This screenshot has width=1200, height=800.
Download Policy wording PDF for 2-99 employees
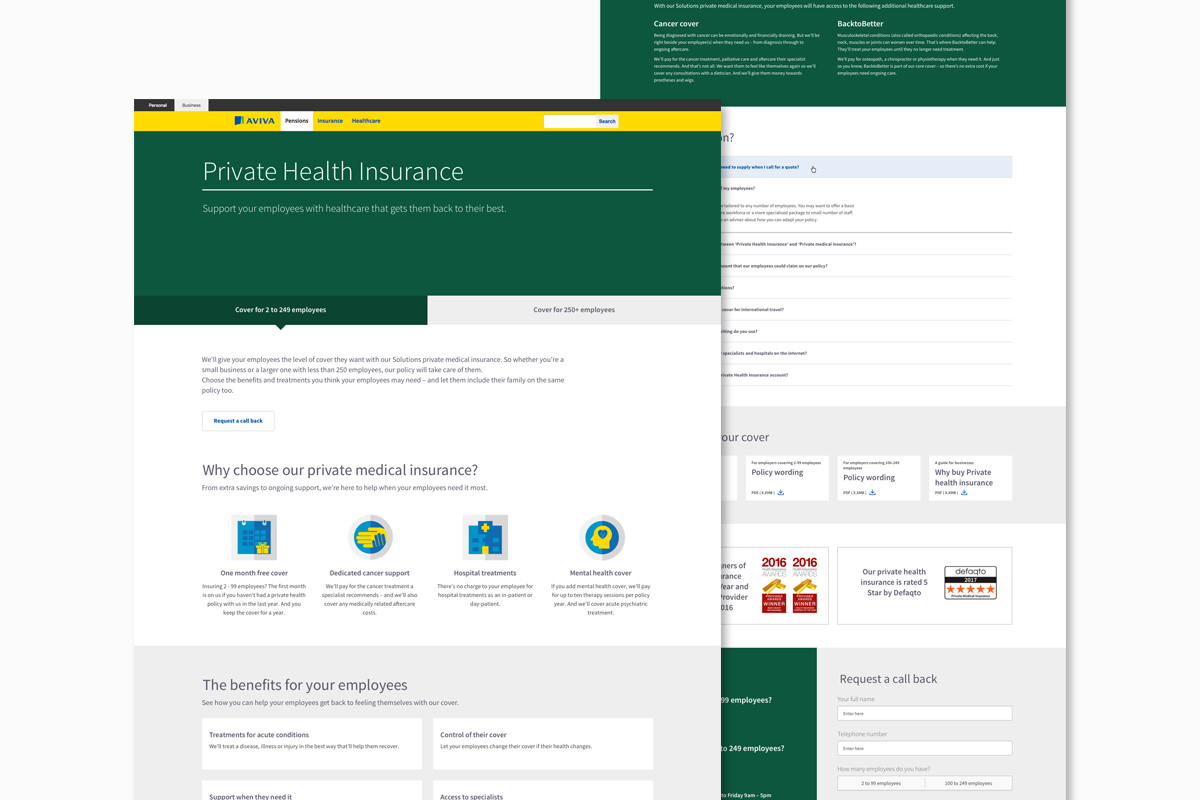click(x=781, y=493)
